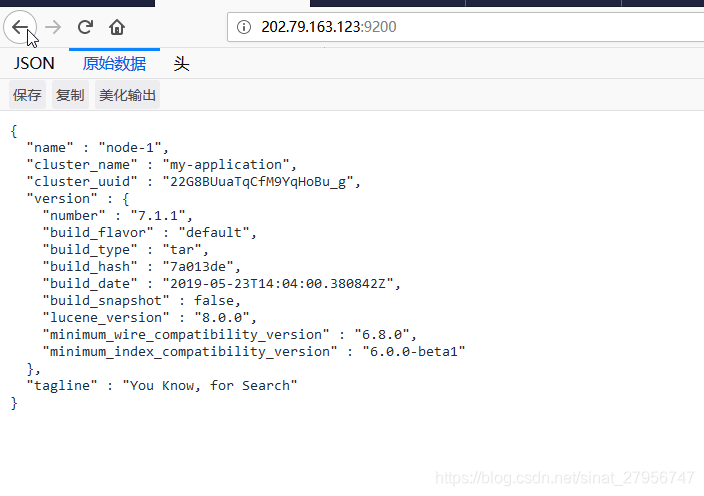Click the 美化输出 pretty print button
The height and width of the screenshot is (496, 704).
point(128,95)
